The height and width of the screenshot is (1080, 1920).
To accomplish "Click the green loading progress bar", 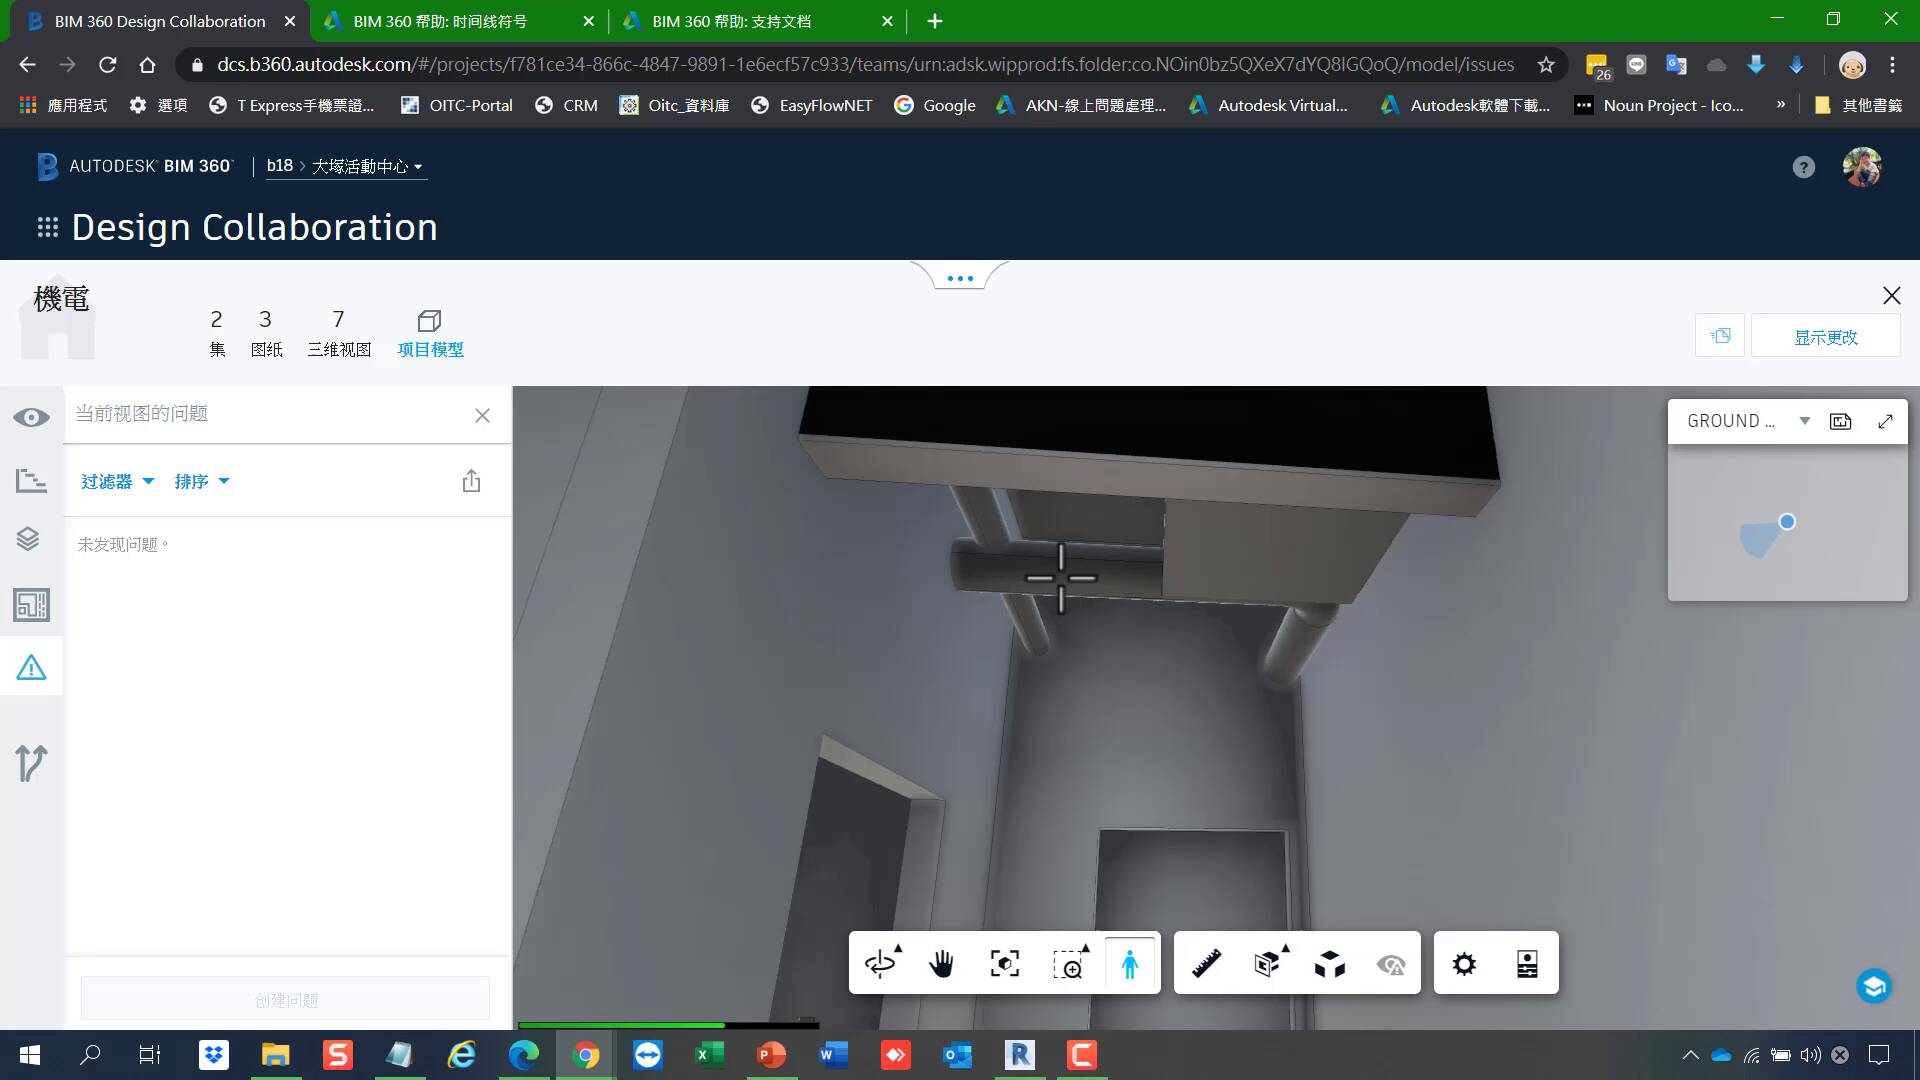I will (620, 1025).
